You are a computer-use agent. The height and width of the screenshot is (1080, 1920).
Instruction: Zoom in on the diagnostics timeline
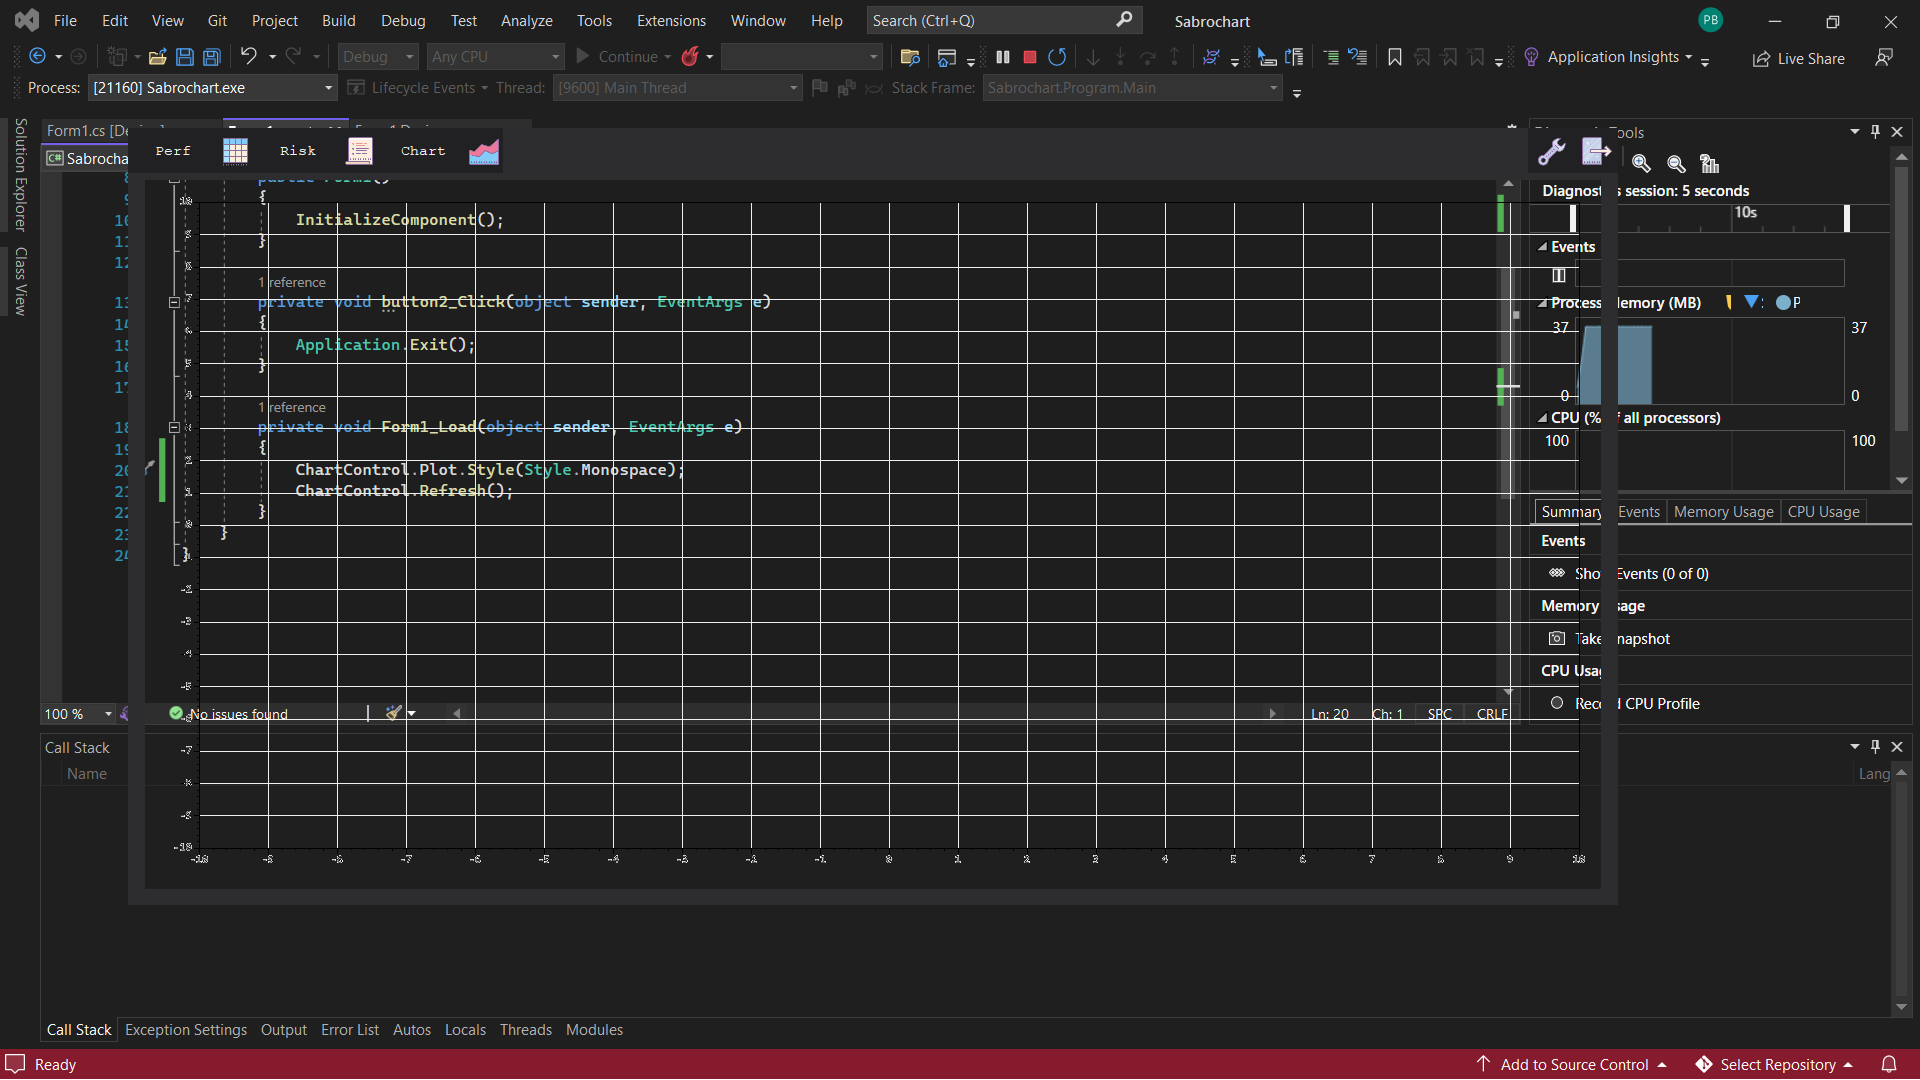pyautogui.click(x=1641, y=163)
